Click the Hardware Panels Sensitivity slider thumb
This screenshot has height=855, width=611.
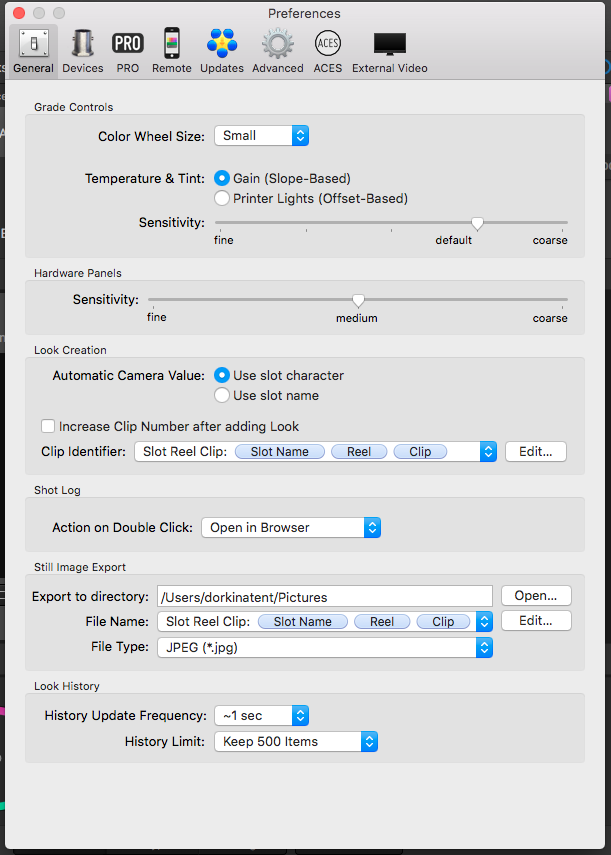click(358, 300)
